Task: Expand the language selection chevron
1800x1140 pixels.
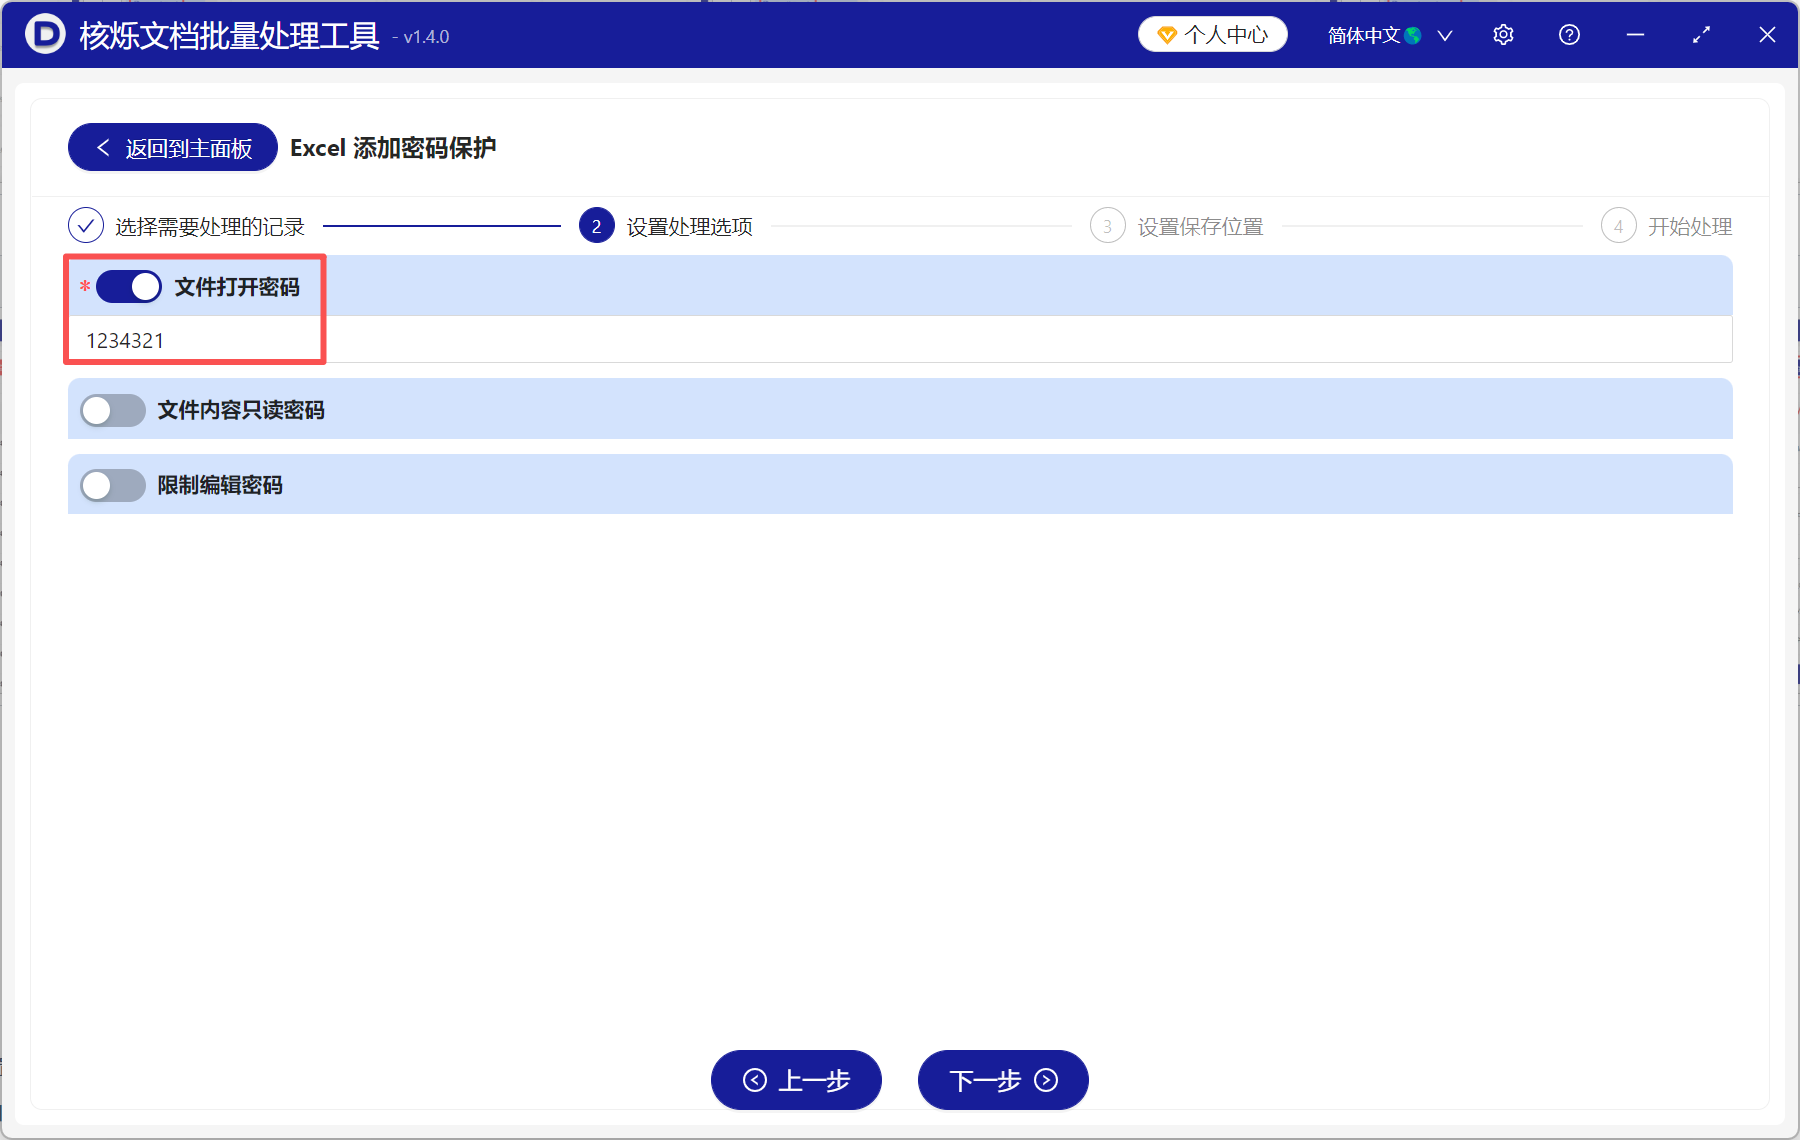Action: 1444,35
